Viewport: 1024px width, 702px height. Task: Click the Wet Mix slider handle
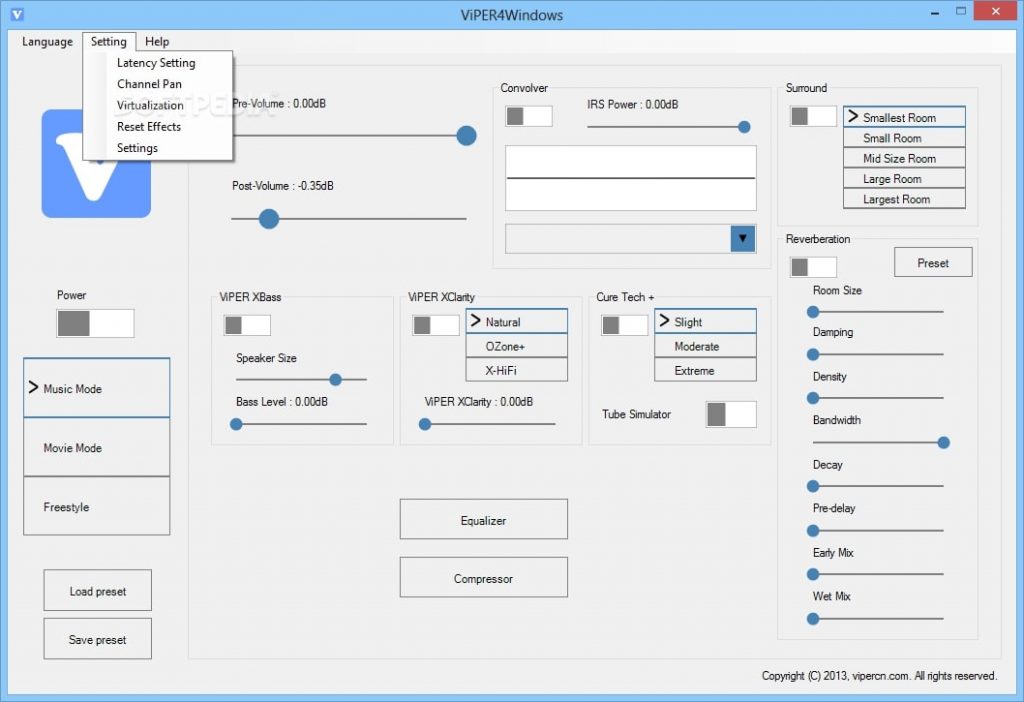813,618
